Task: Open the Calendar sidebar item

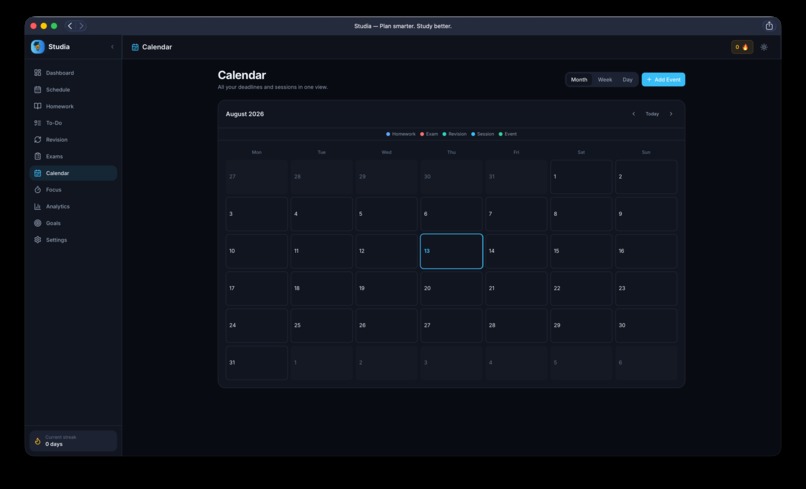Action: 74,173
